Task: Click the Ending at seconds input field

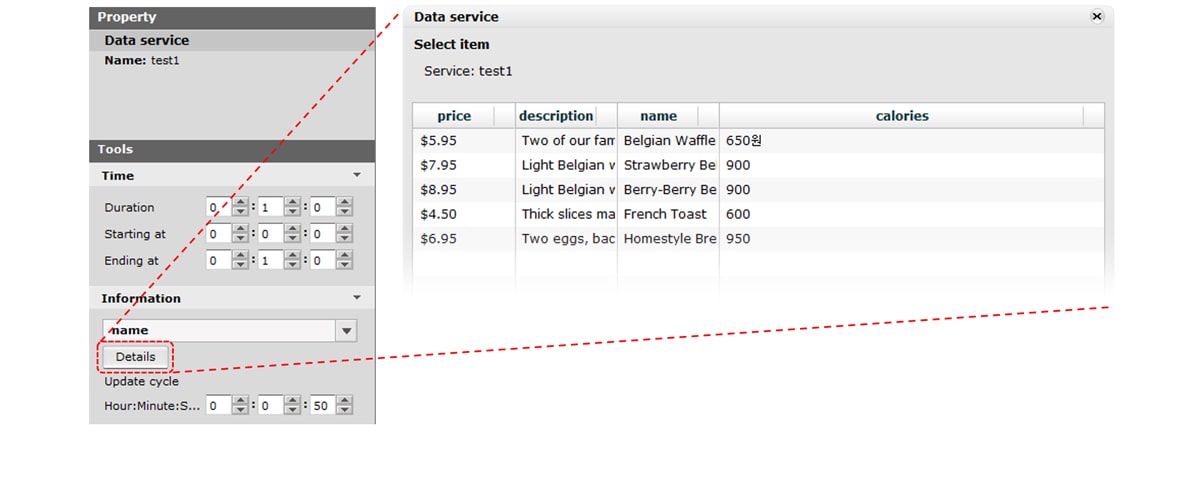Action: click(x=322, y=261)
